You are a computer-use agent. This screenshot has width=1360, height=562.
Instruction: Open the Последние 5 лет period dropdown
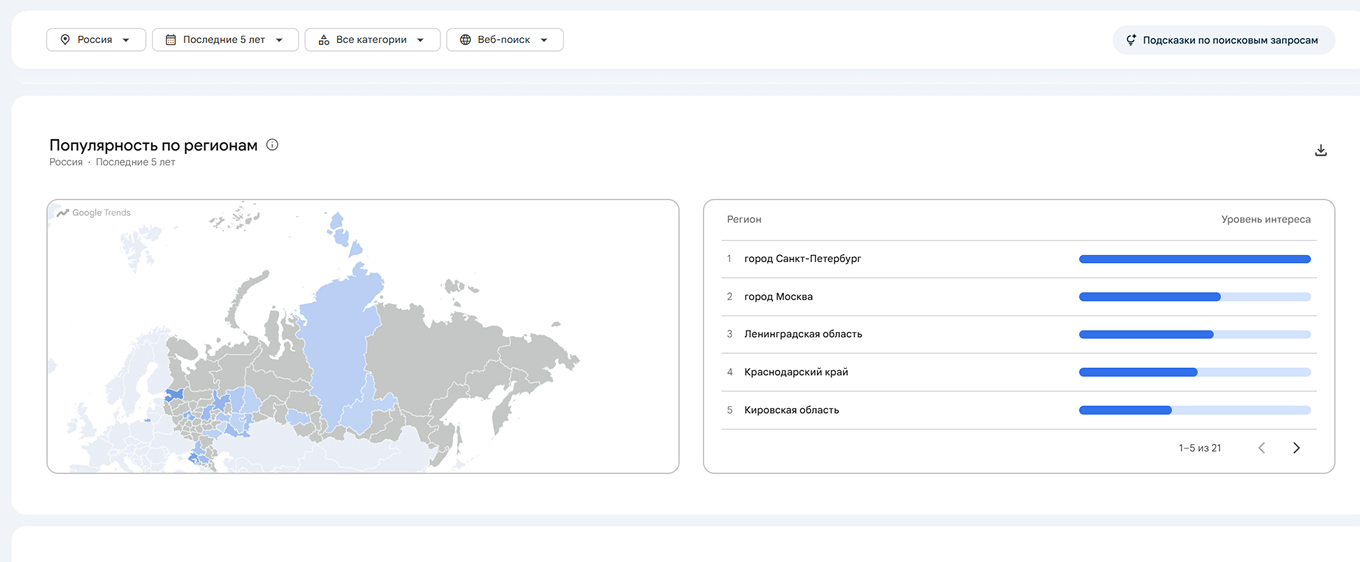(225, 40)
